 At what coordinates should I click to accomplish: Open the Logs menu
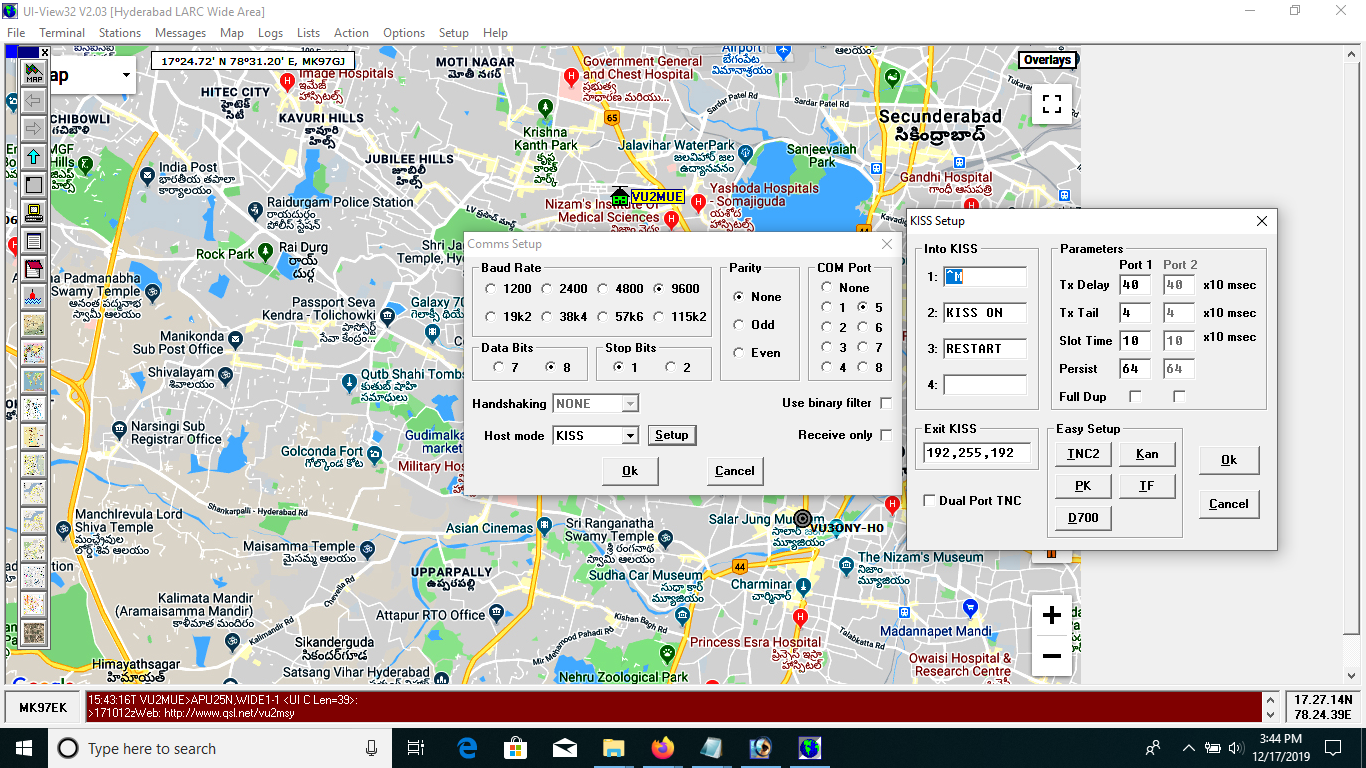pyautogui.click(x=270, y=33)
